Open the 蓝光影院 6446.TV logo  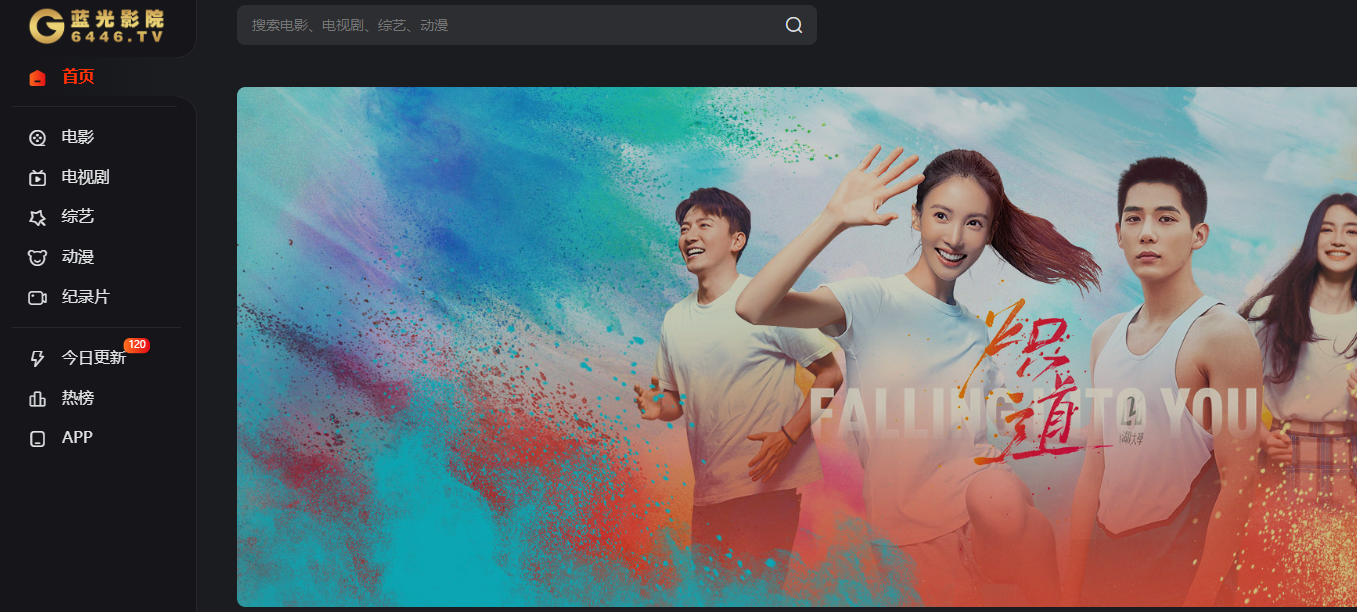pyautogui.click(x=96, y=26)
